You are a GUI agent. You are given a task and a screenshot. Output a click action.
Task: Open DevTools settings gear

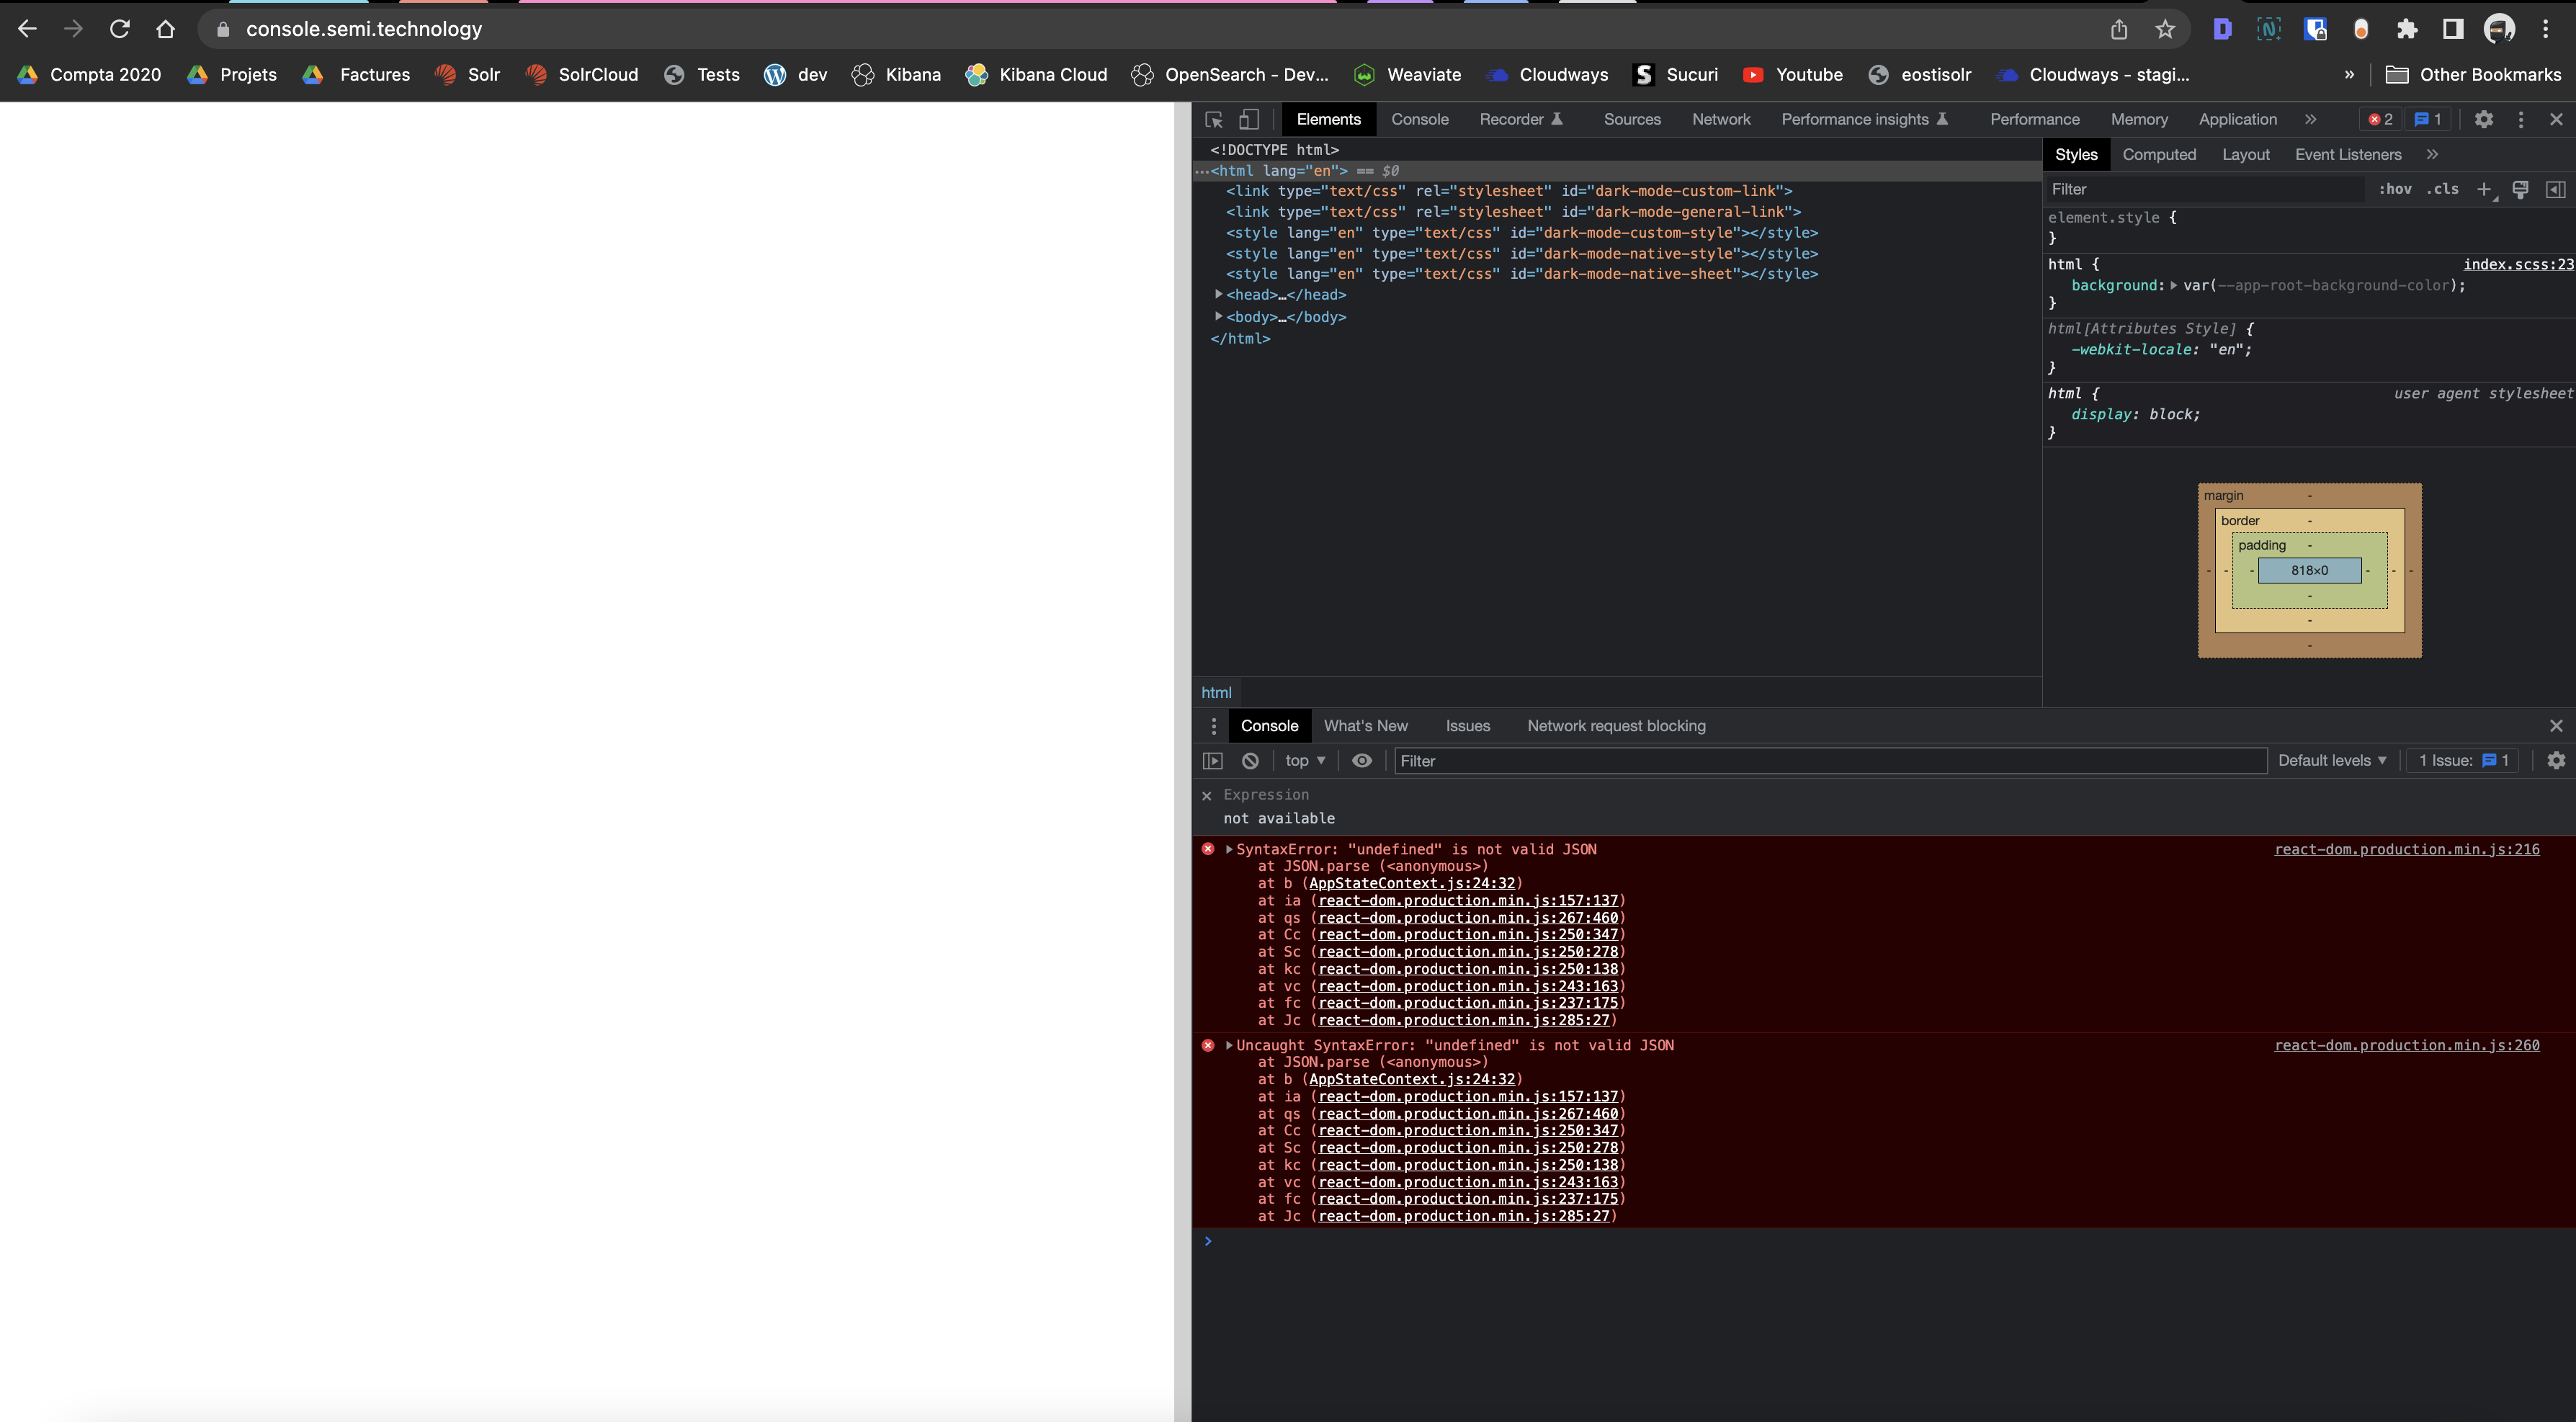tap(2485, 119)
